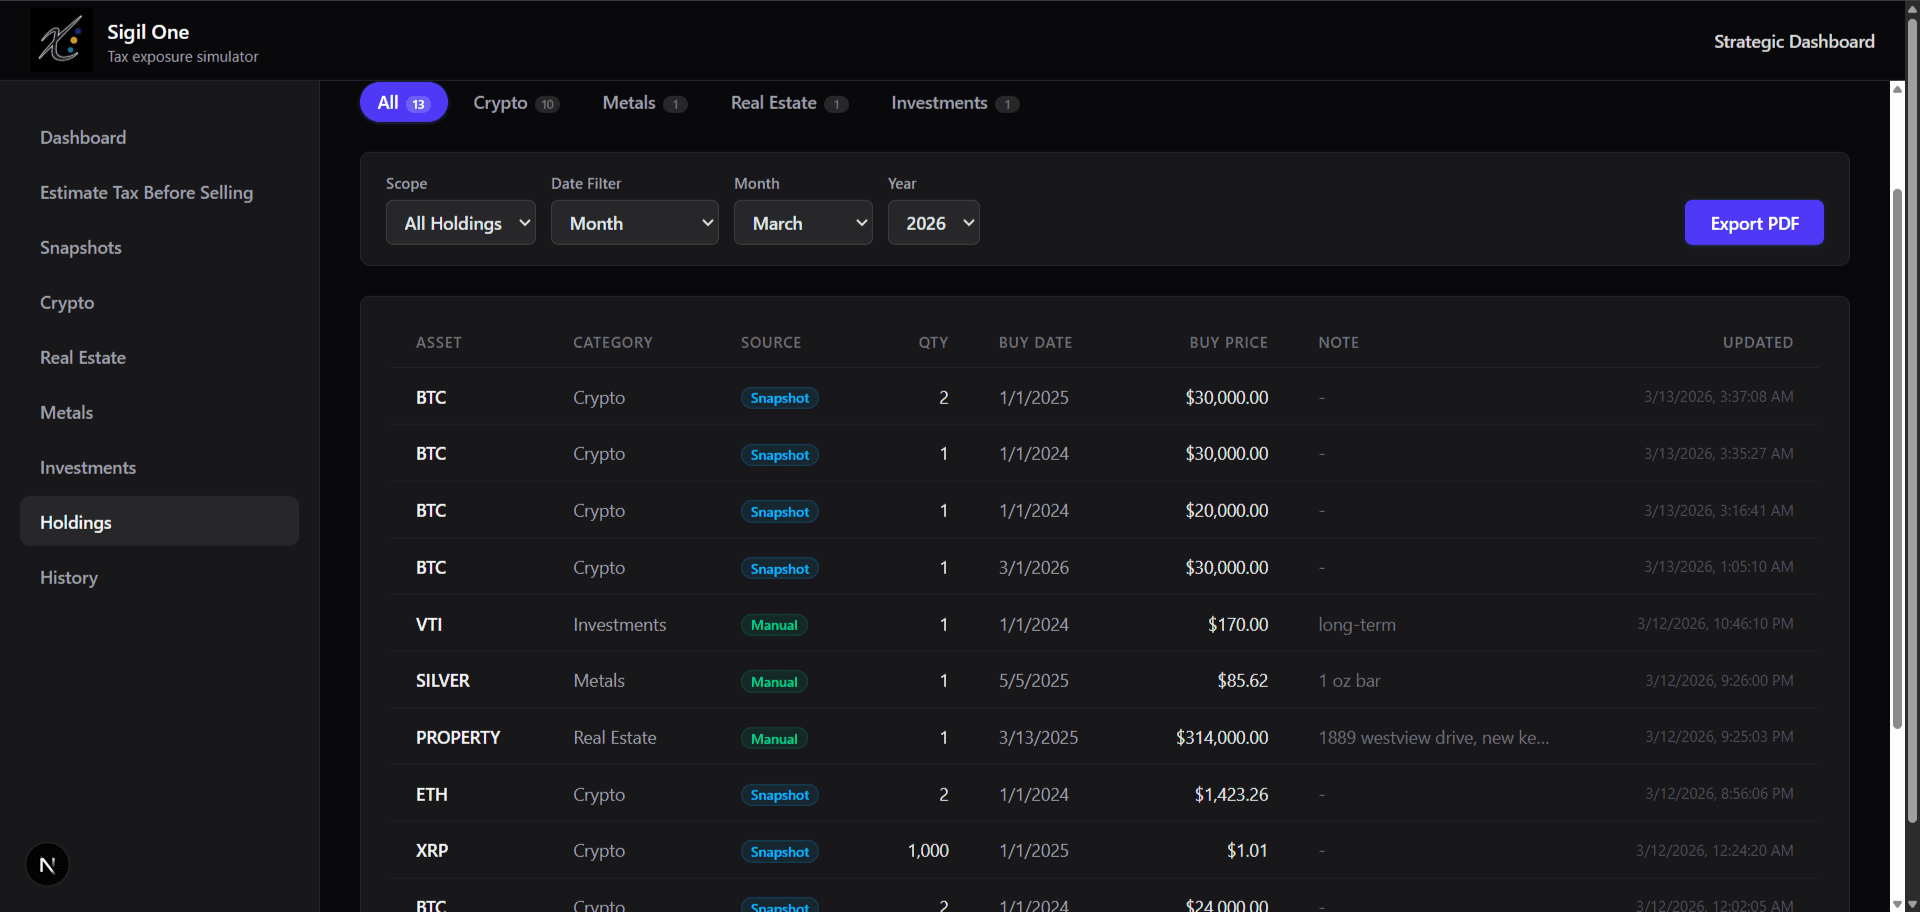Open Estimate Tax Before Selling
Viewport: 1920px width, 912px height.
pyautogui.click(x=146, y=192)
